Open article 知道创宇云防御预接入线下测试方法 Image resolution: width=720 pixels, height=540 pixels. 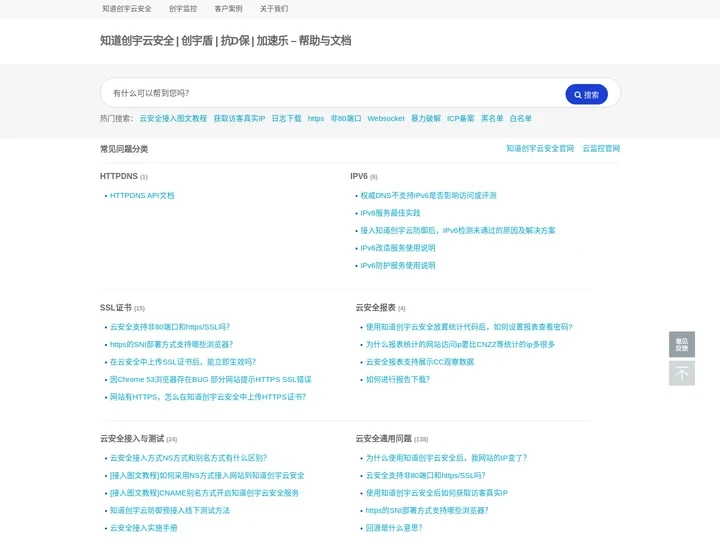(x=169, y=510)
